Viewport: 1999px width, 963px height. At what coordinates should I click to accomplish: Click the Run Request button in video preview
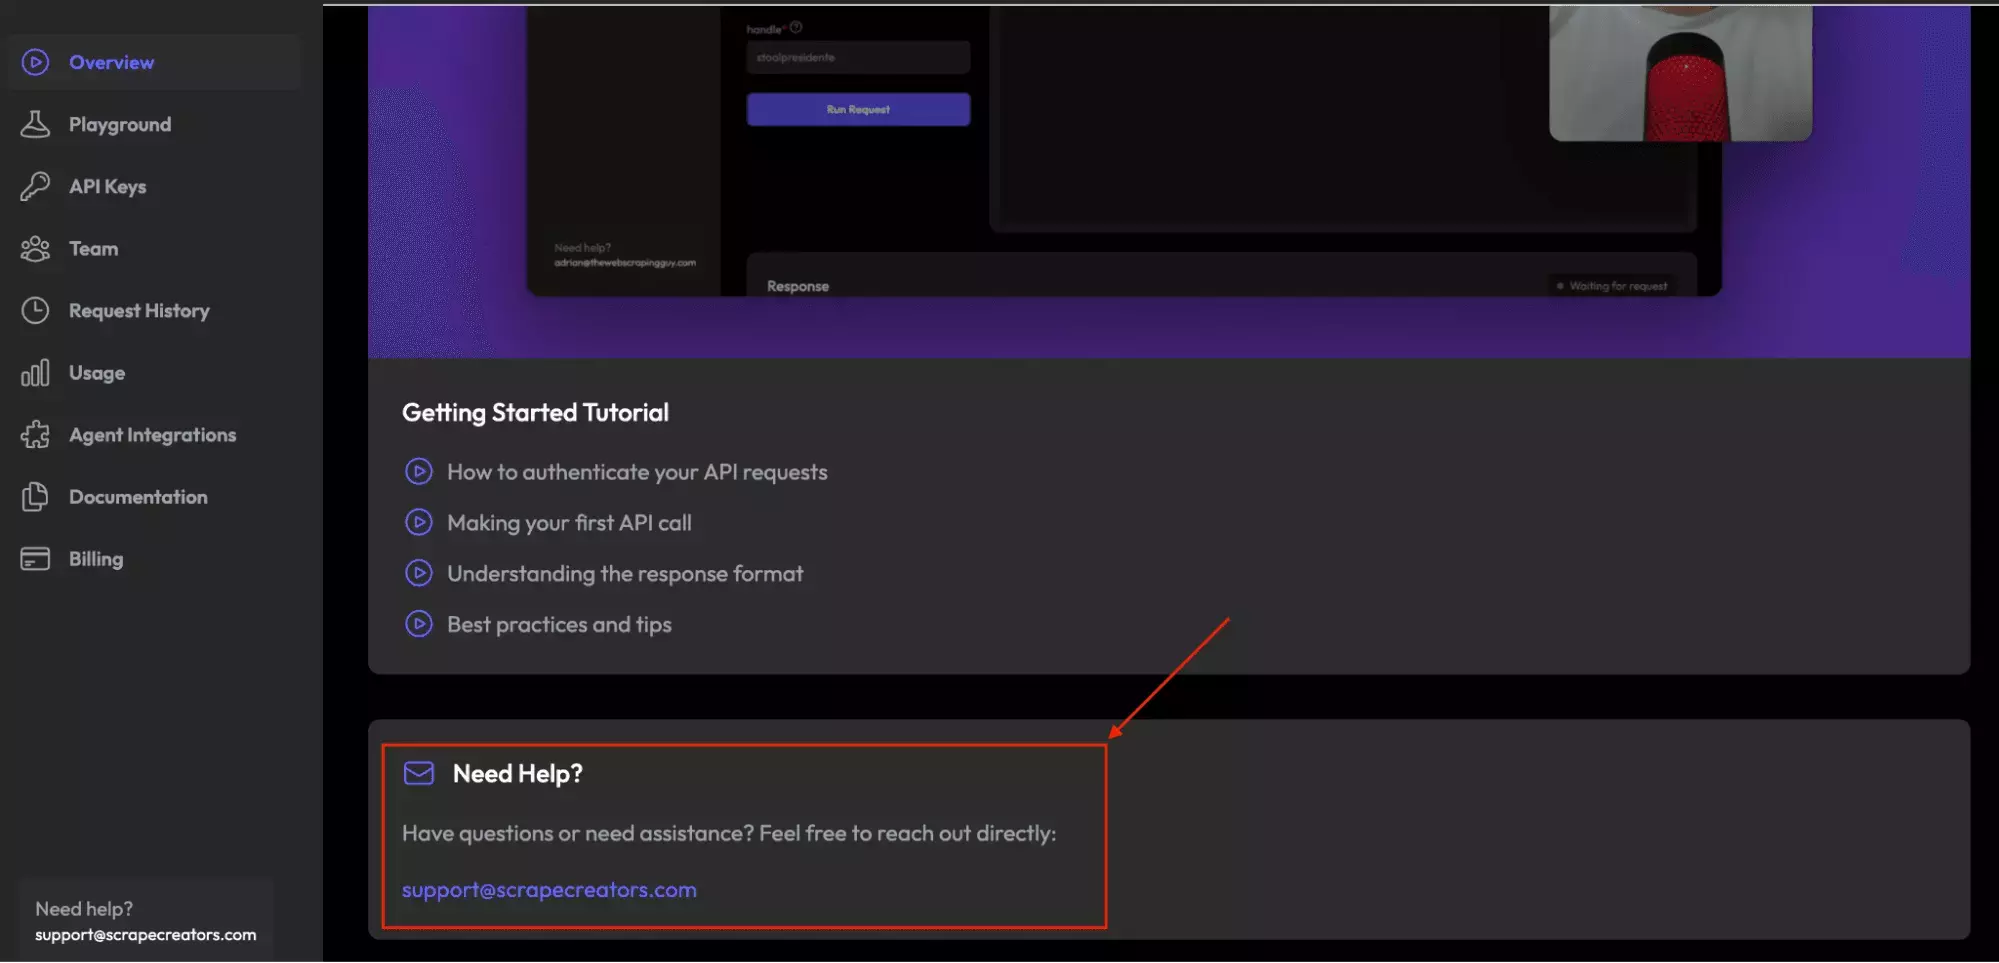coord(858,109)
